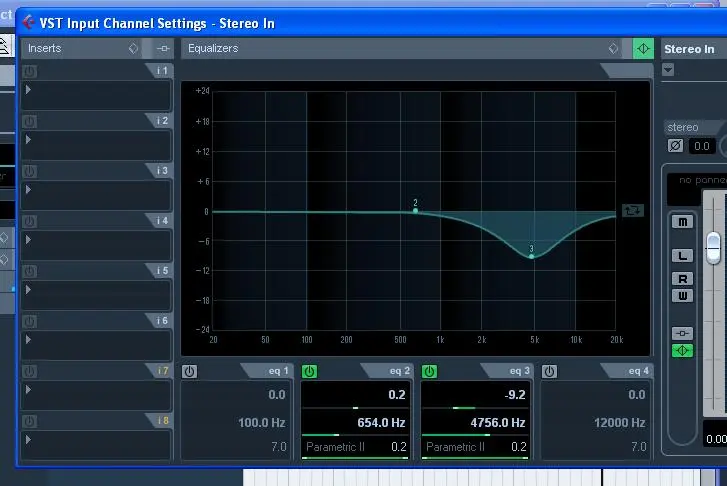The image size is (727, 486).
Task: Click the Stereo In channel name
Action: click(689, 49)
